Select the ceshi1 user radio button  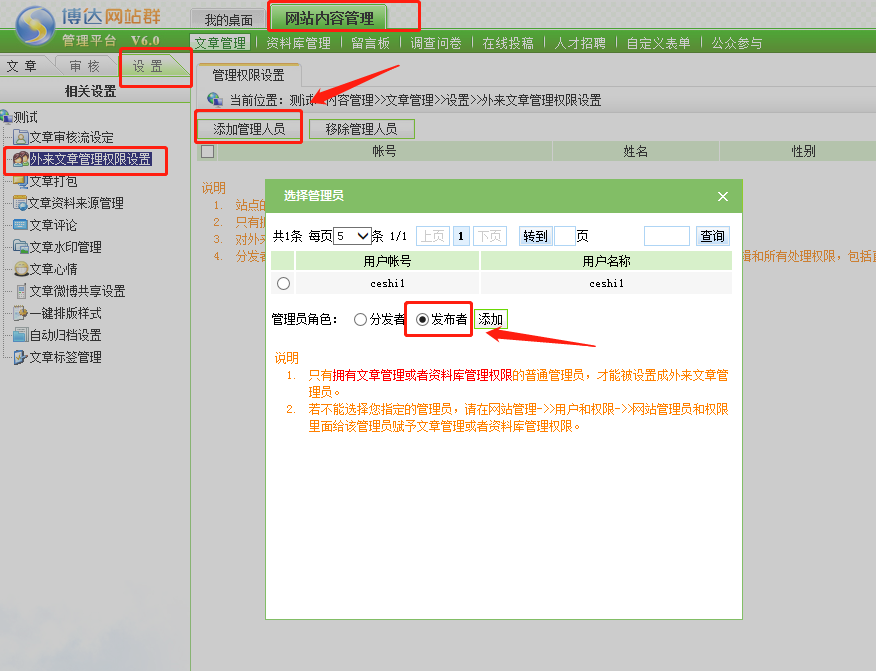[x=283, y=284]
